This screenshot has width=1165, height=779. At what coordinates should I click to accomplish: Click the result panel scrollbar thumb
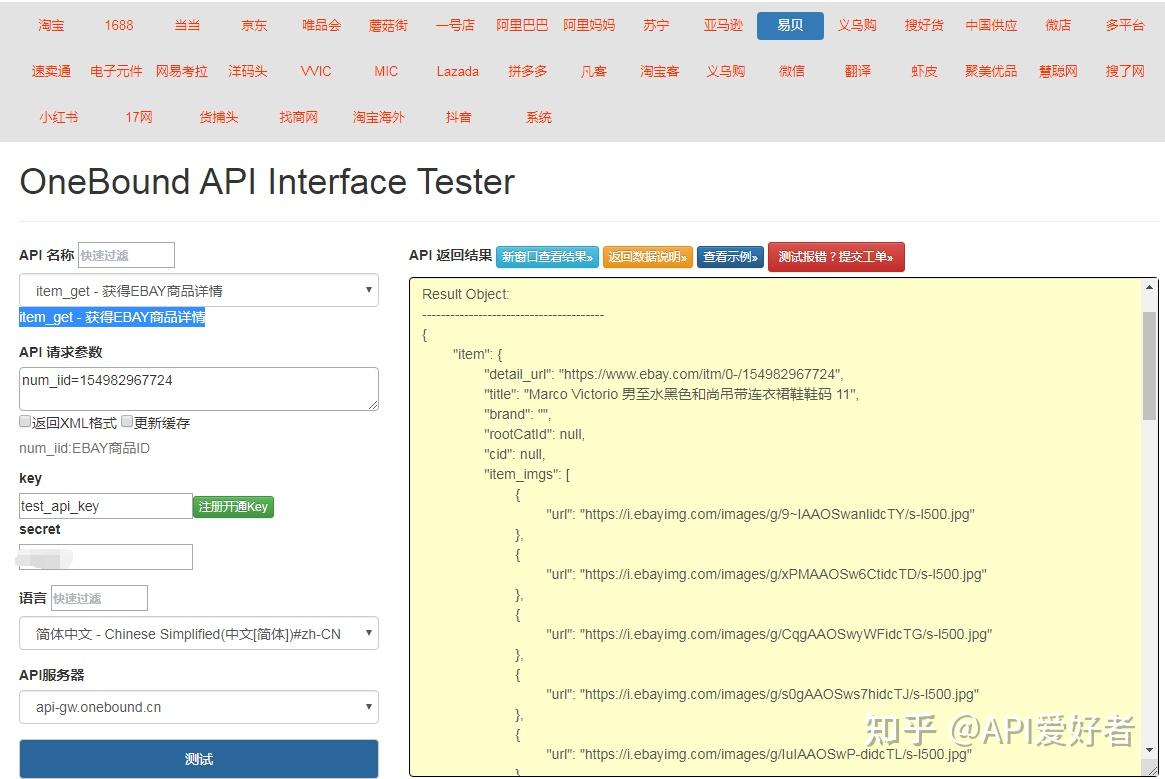[1149, 365]
